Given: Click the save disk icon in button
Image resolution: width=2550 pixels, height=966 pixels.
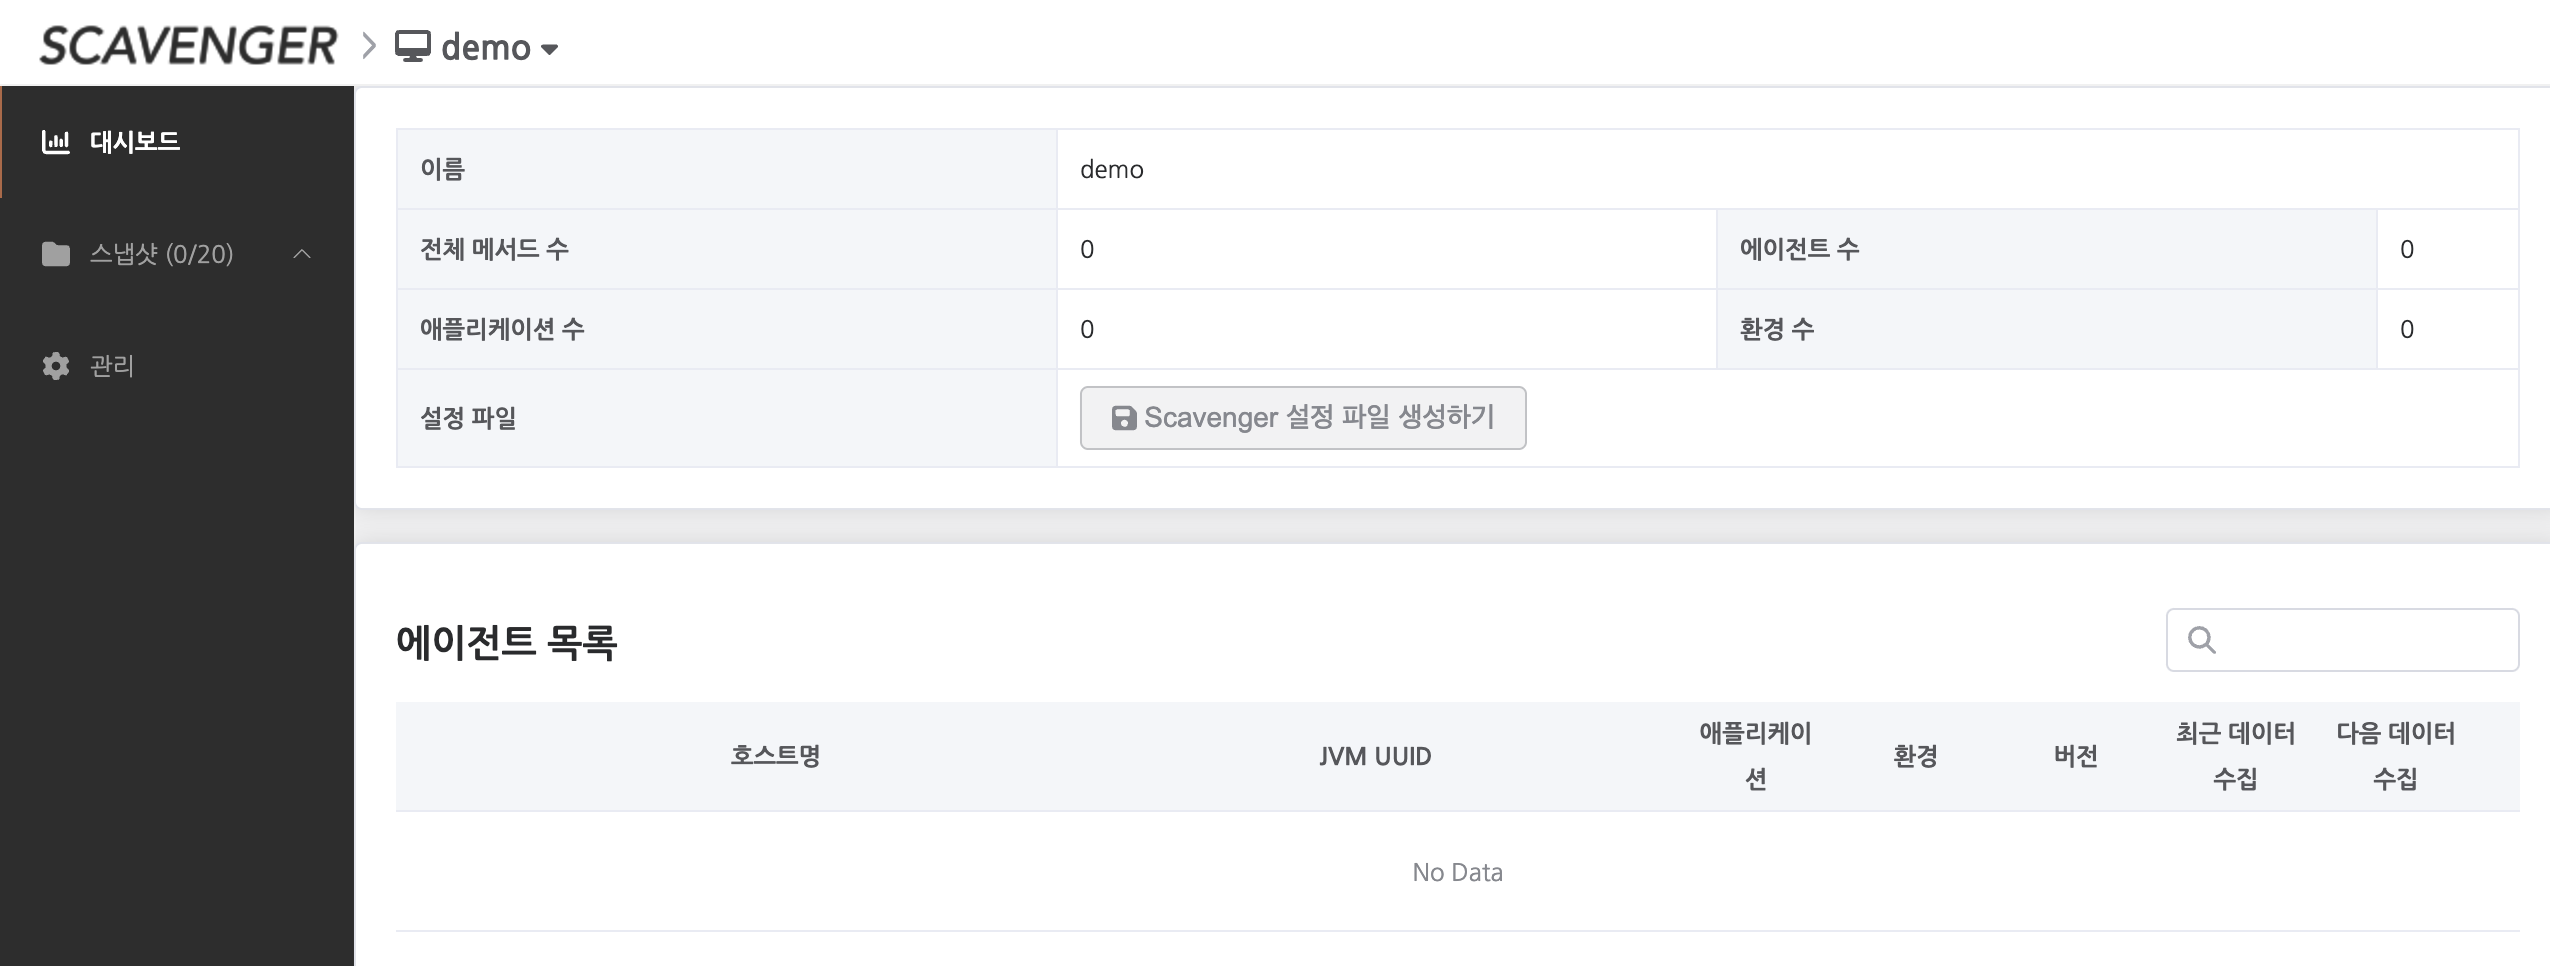Looking at the screenshot, I should tap(1123, 418).
